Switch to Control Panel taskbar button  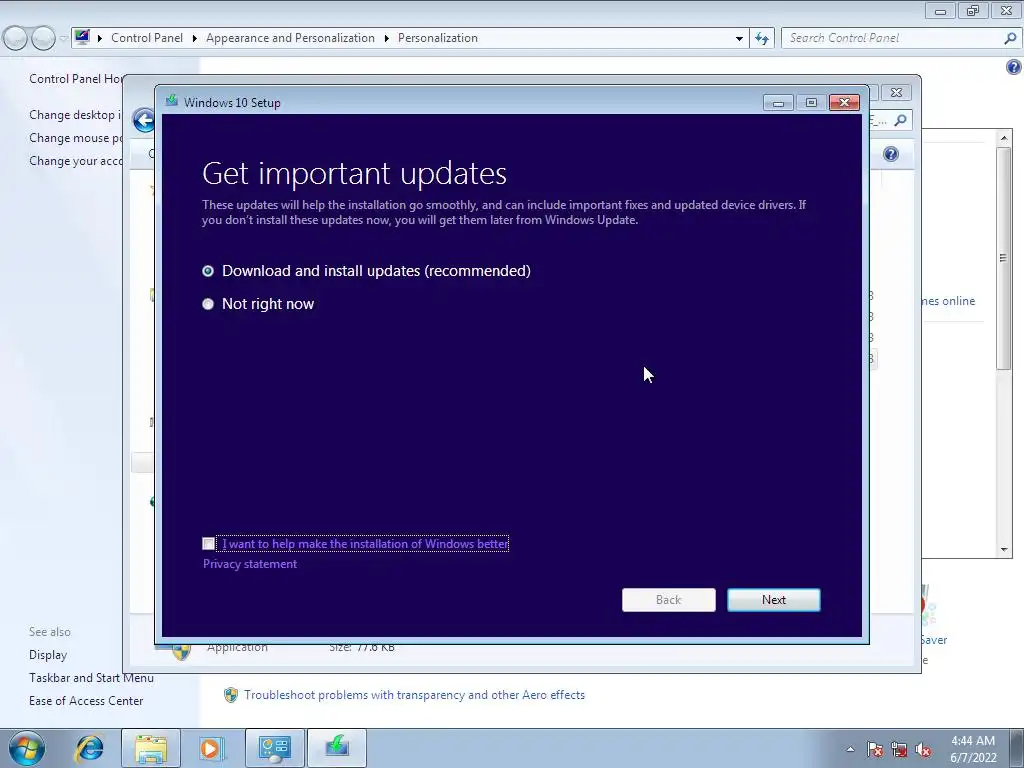(x=274, y=748)
